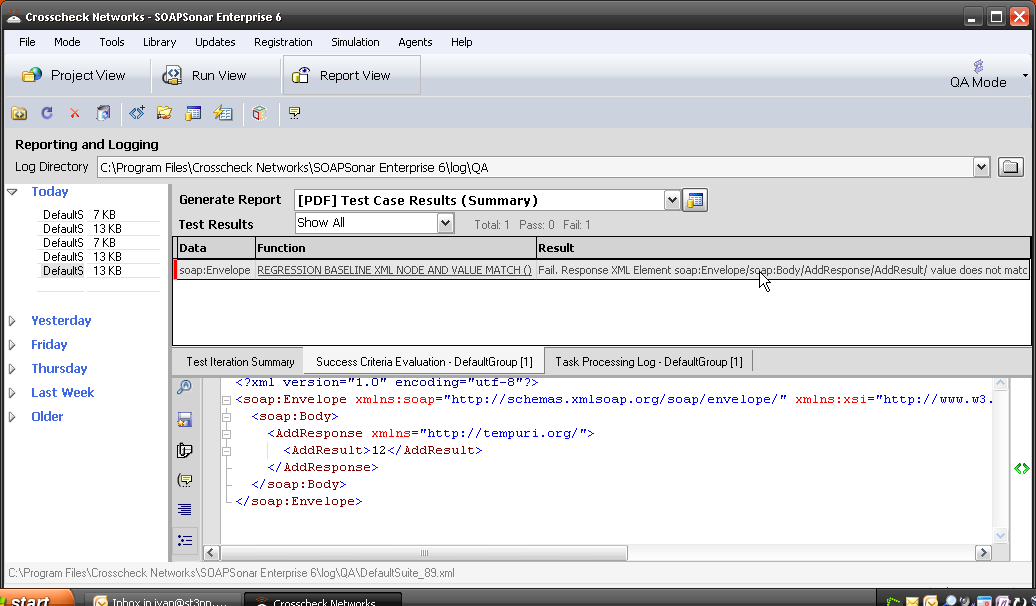Image resolution: width=1036 pixels, height=606 pixels.
Task: Open the Mode menu
Action: tap(67, 42)
